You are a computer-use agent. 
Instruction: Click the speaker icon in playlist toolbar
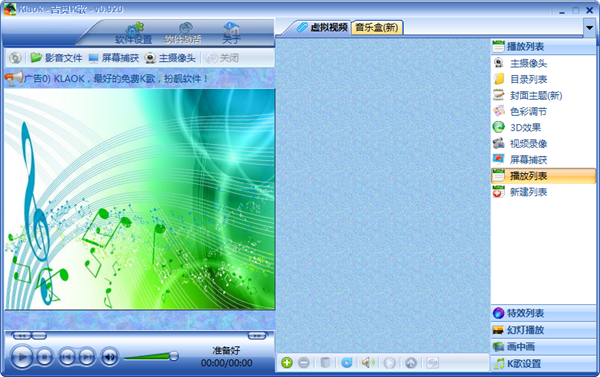368,362
